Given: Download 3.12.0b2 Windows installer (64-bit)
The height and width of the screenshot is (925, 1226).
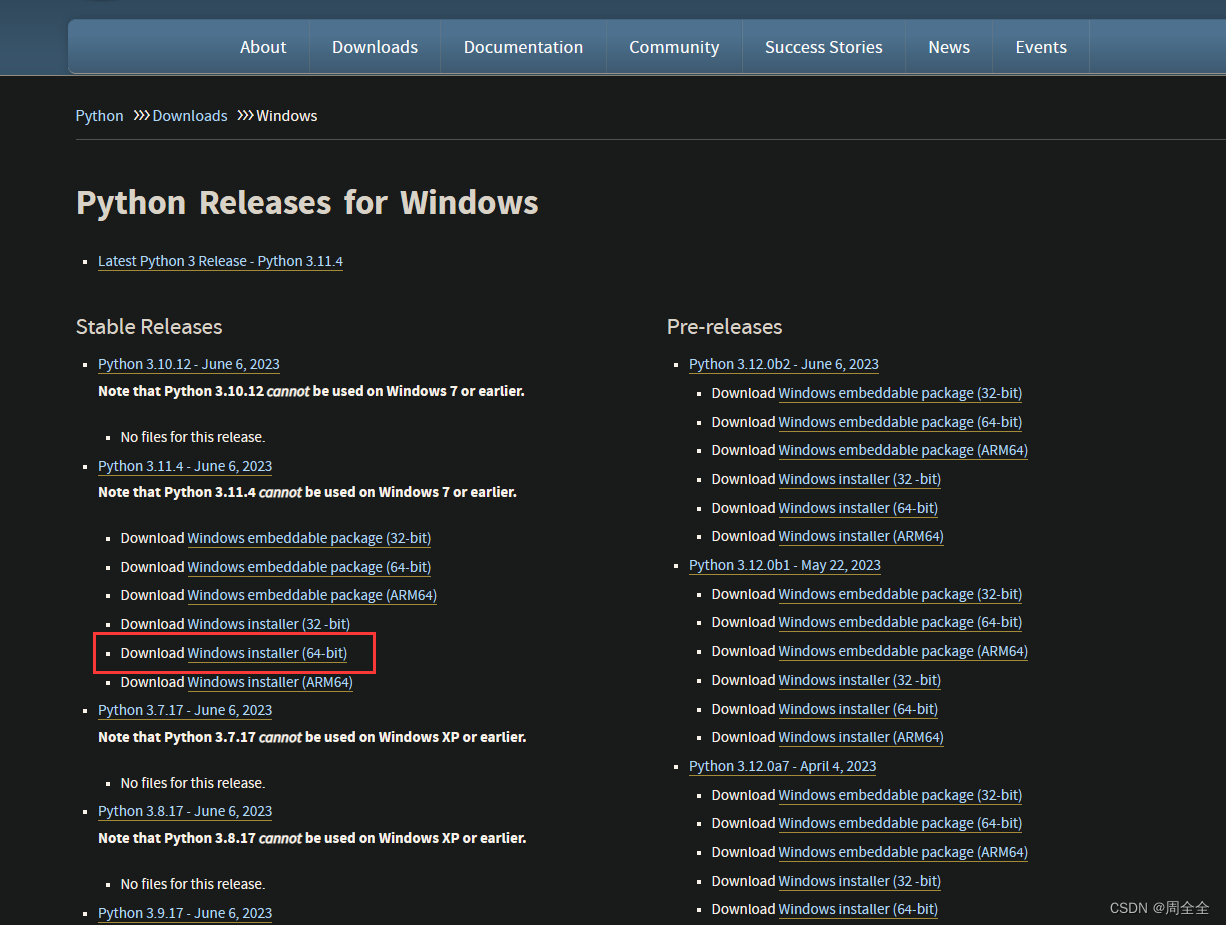Looking at the screenshot, I should click(858, 508).
